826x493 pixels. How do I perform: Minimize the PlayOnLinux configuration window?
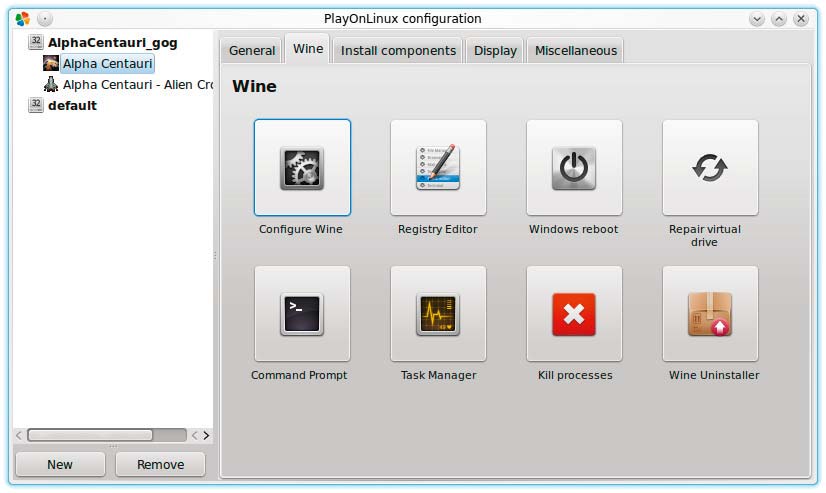tap(757, 19)
